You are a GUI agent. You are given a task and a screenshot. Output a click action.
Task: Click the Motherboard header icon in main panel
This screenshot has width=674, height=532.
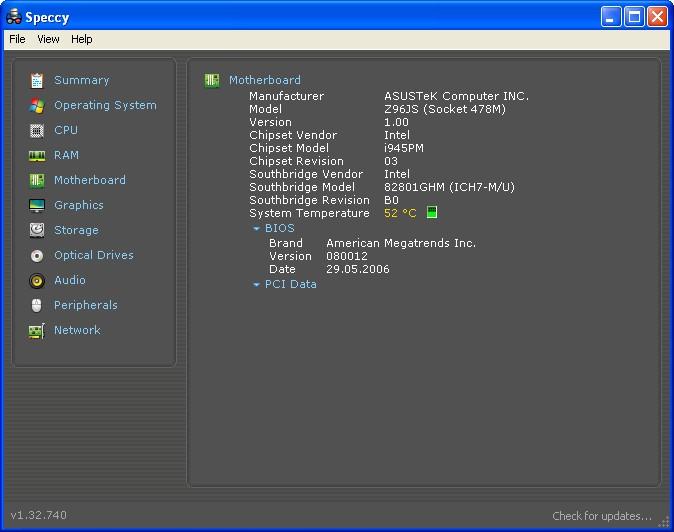(211, 80)
